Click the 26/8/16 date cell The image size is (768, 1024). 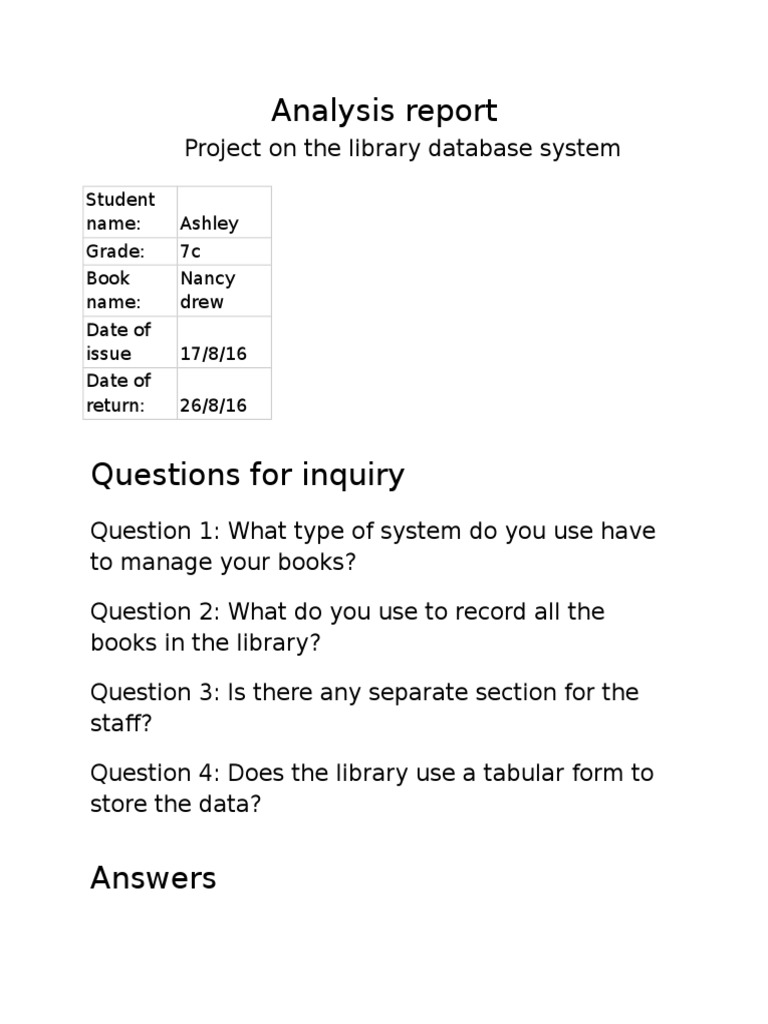click(224, 393)
